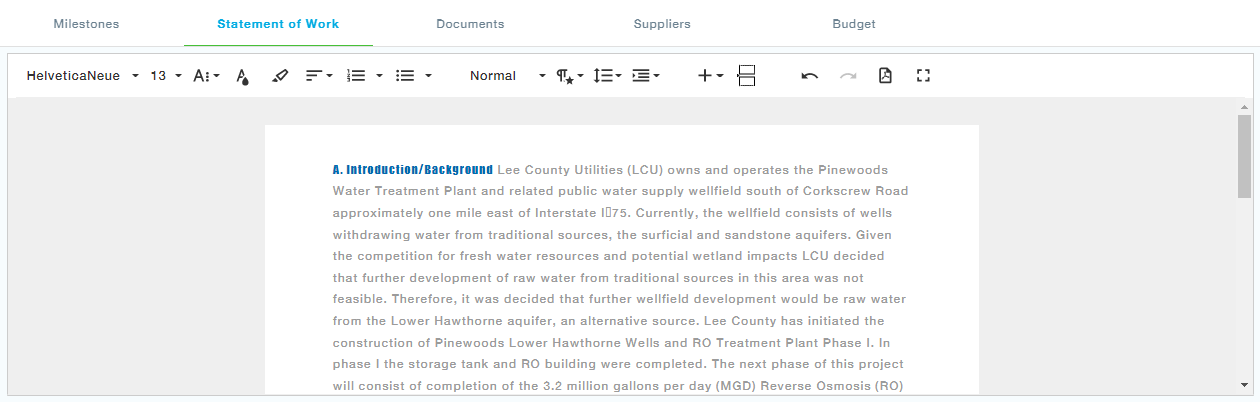1260x402 pixels.
Task: Switch to the Milestones tab
Action: [86, 24]
